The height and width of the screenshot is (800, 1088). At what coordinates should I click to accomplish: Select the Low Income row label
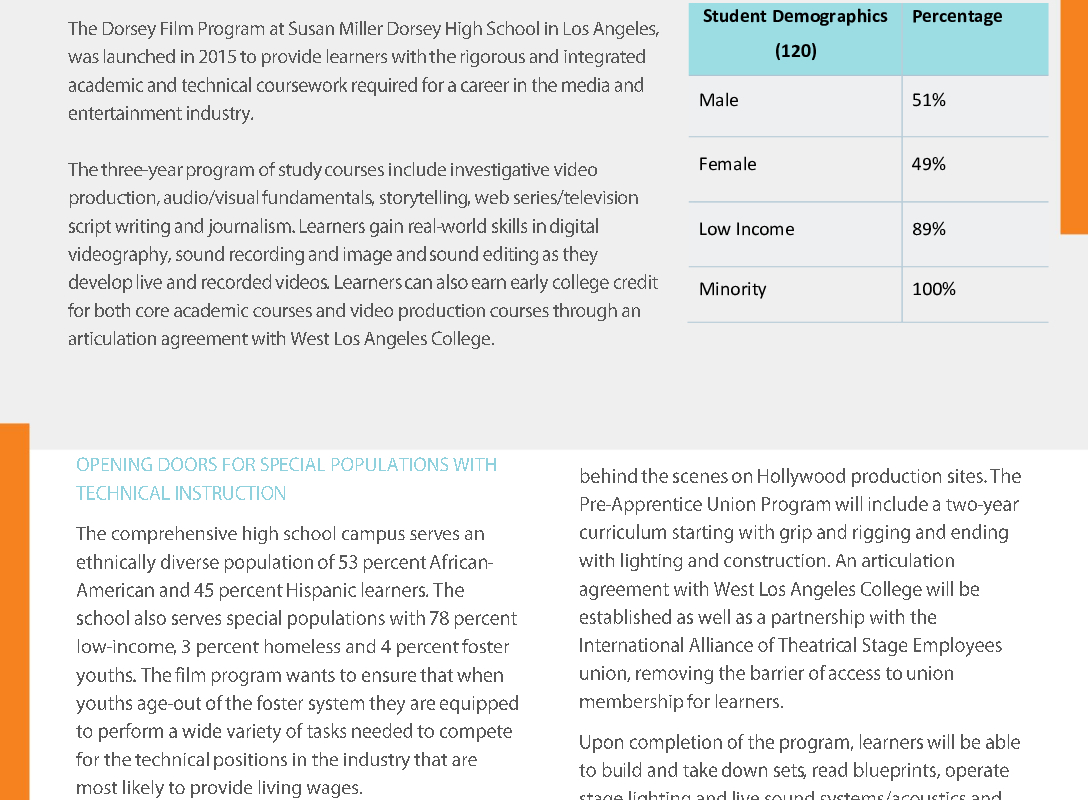746,230
